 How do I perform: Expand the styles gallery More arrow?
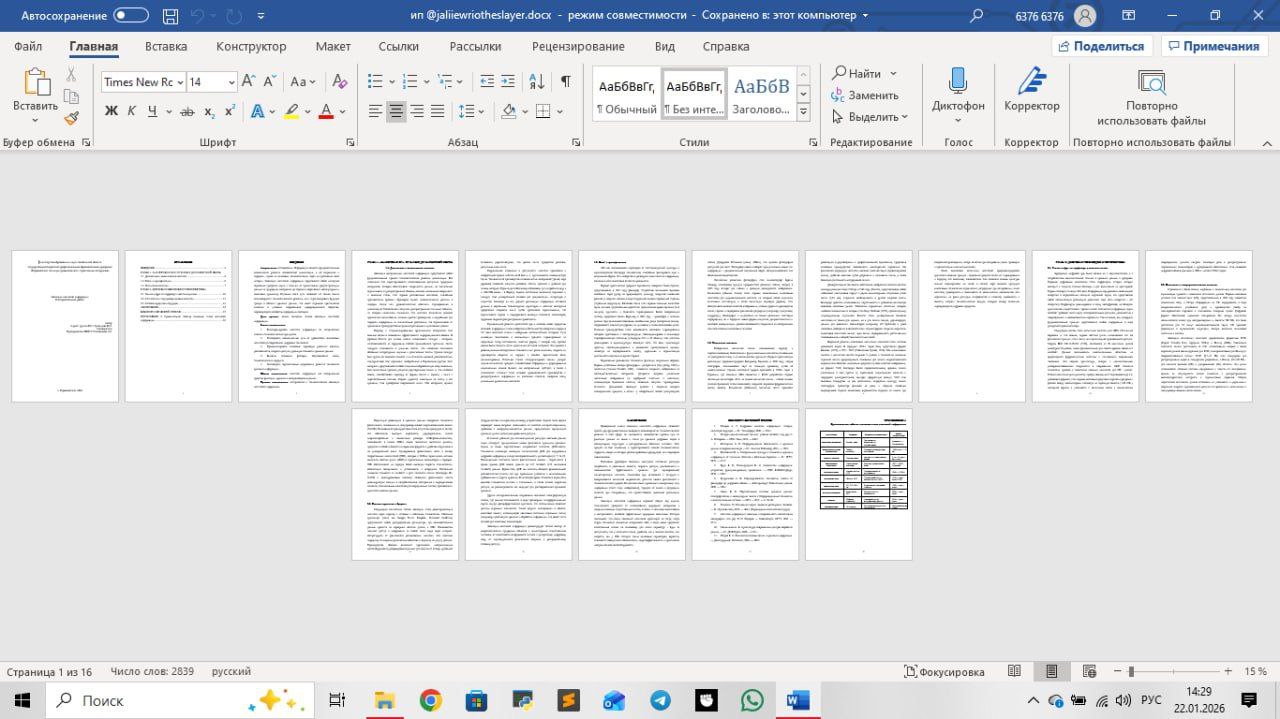coord(803,112)
